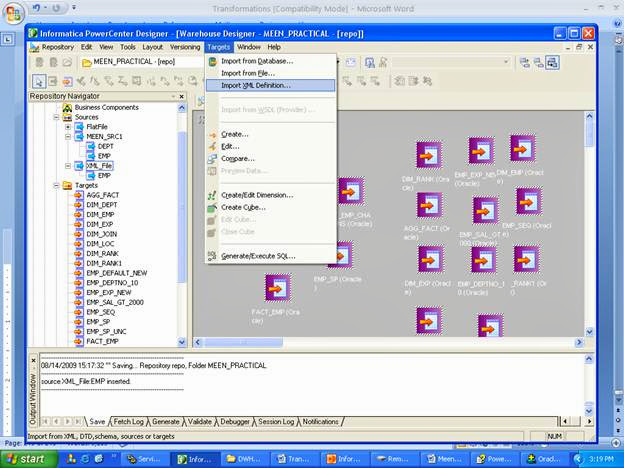Click the DIM_RANK target icon in workspace
This screenshot has height=468, width=624.
coord(429,155)
